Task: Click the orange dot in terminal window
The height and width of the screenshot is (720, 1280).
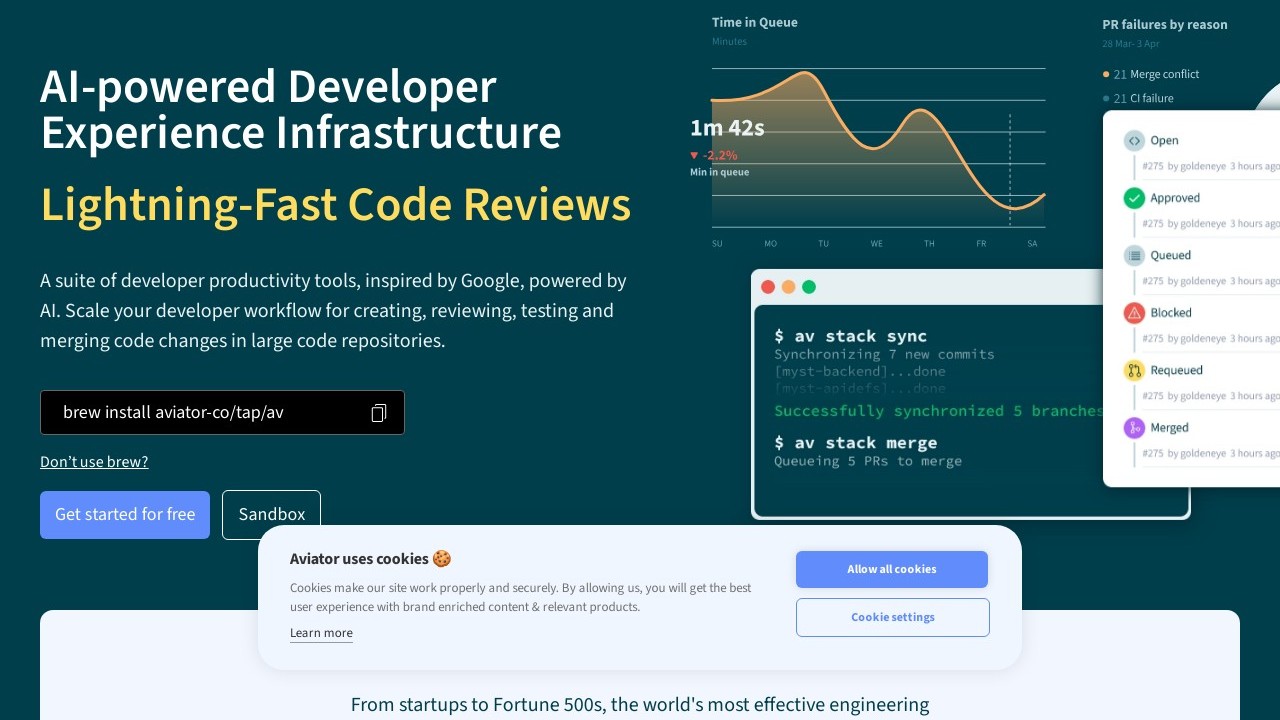Action: click(788, 287)
